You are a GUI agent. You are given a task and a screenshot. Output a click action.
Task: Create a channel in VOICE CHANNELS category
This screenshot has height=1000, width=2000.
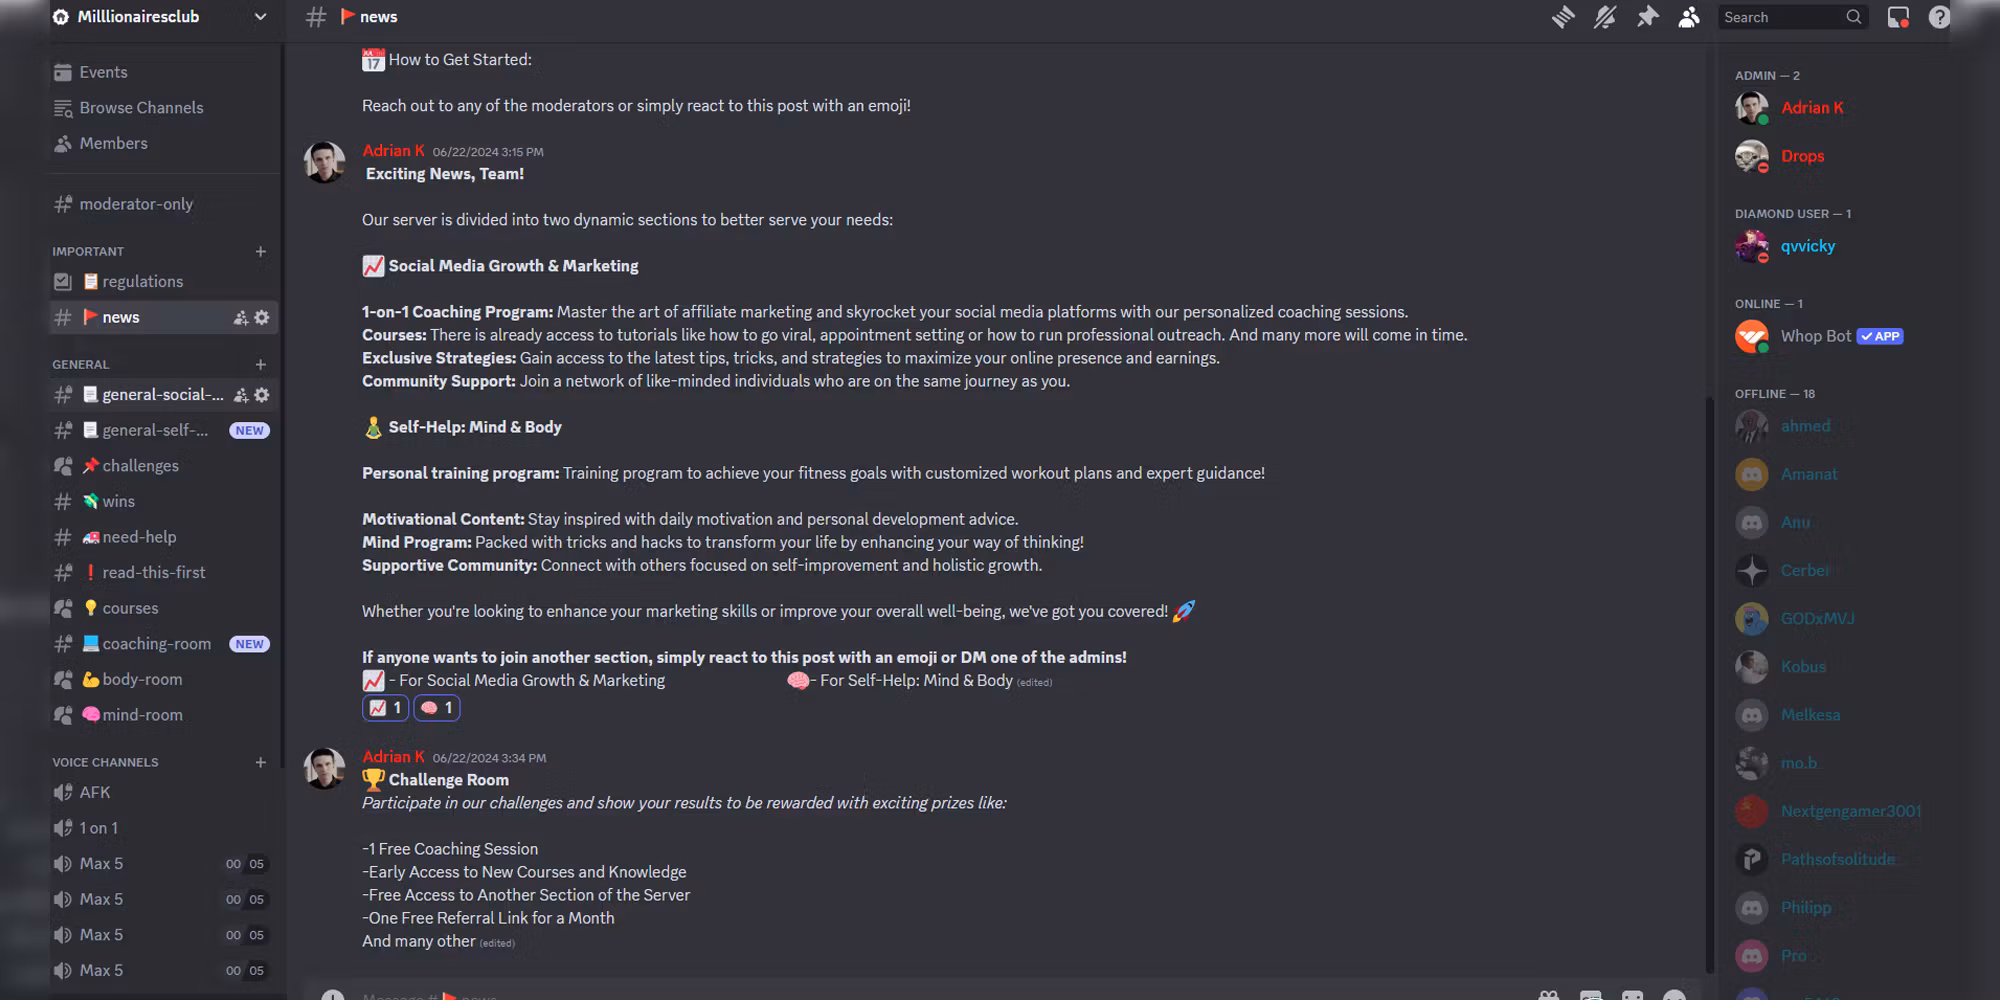click(x=261, y=762)
